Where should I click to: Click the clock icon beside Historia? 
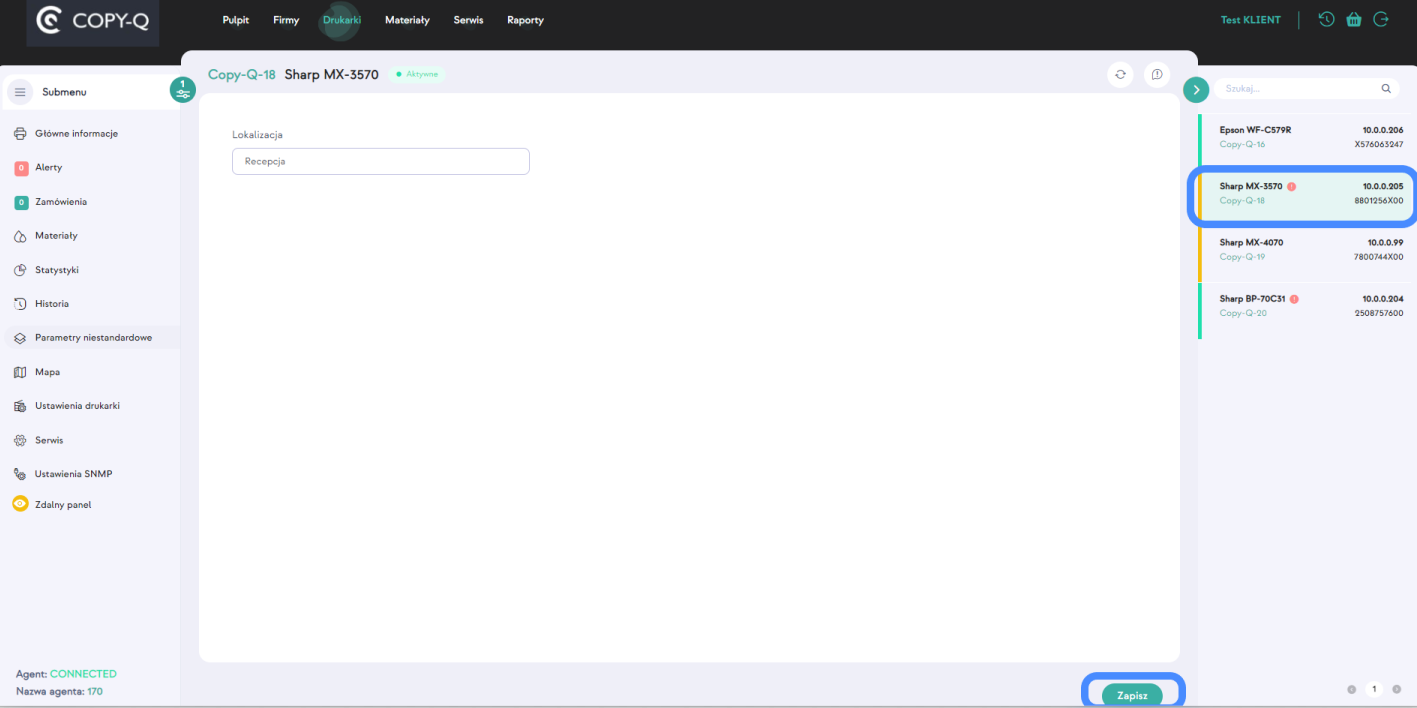20,304
